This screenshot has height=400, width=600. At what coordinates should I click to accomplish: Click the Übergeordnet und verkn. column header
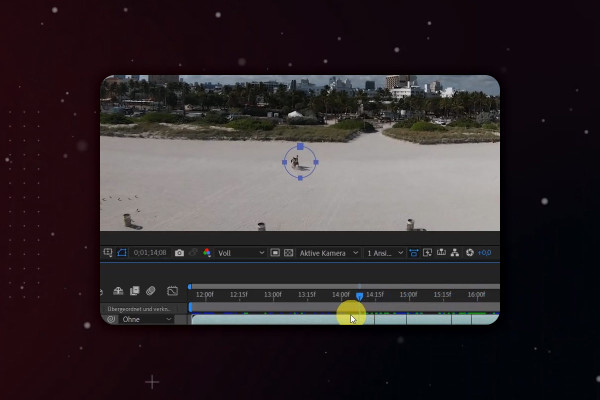[x=139, y=309]
